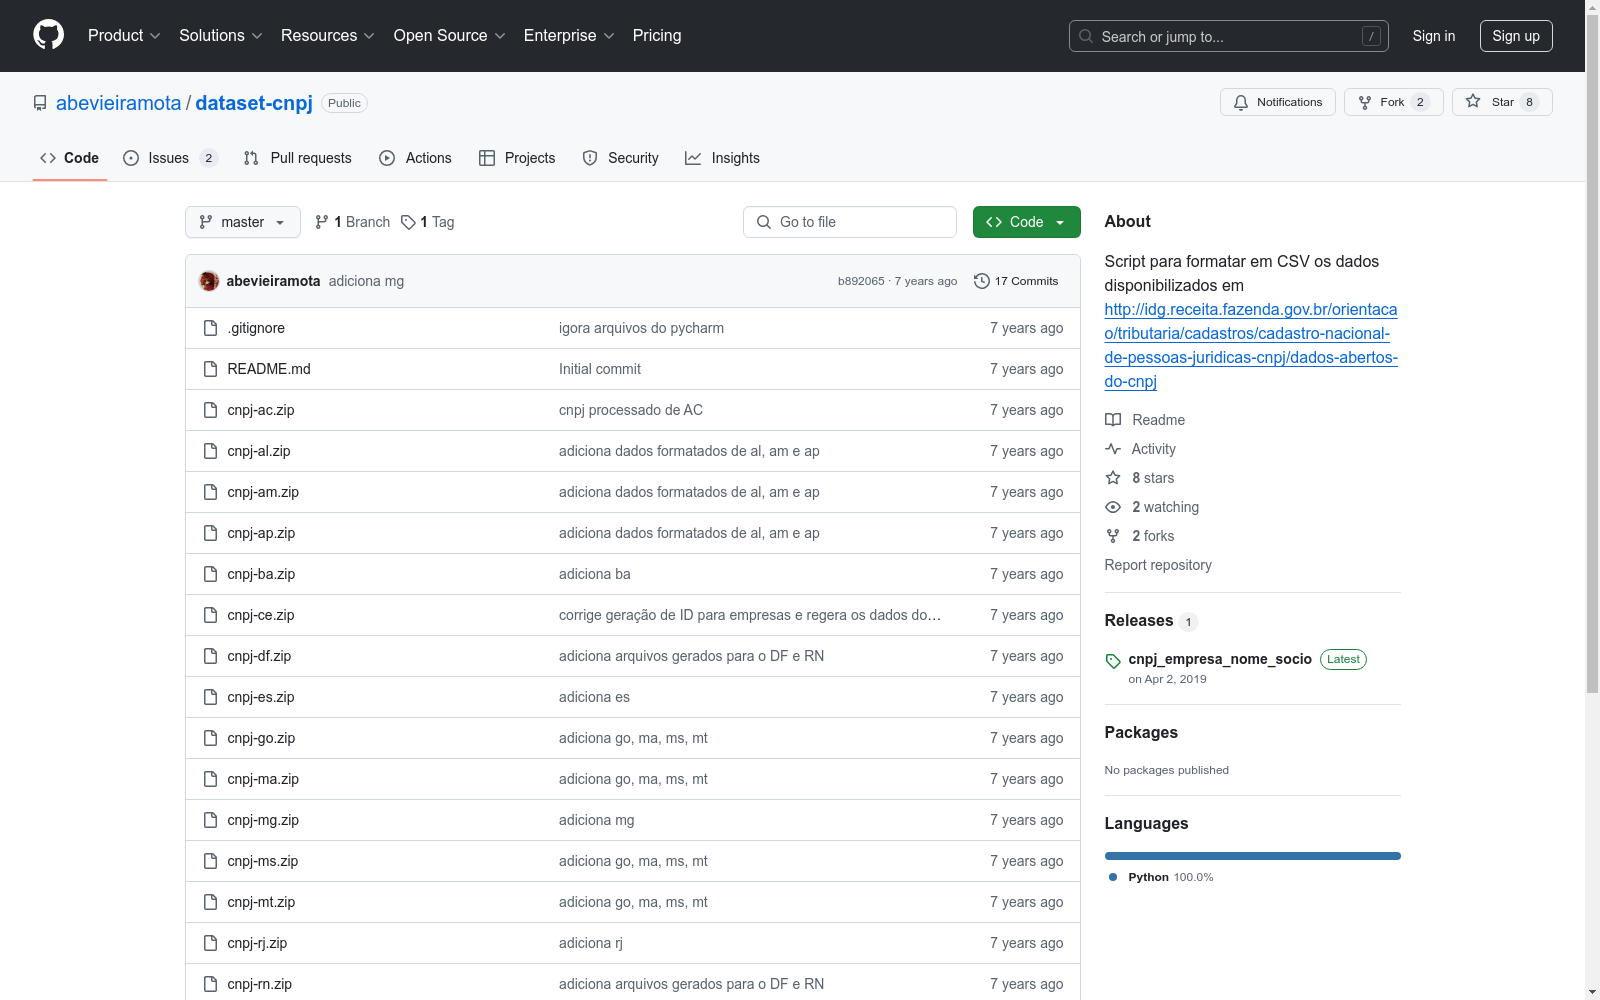The image size is (1600, 1000).
Task: Open the Releases section heading
Action: point(1139,620)
